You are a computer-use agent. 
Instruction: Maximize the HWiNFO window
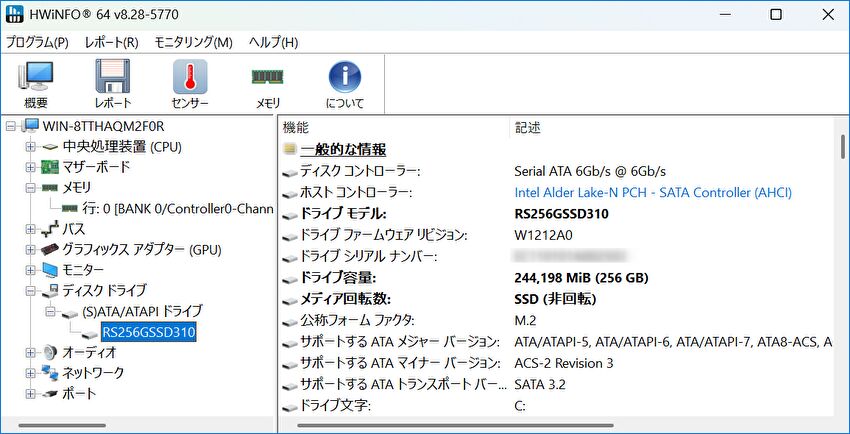(x=776, y=15)
